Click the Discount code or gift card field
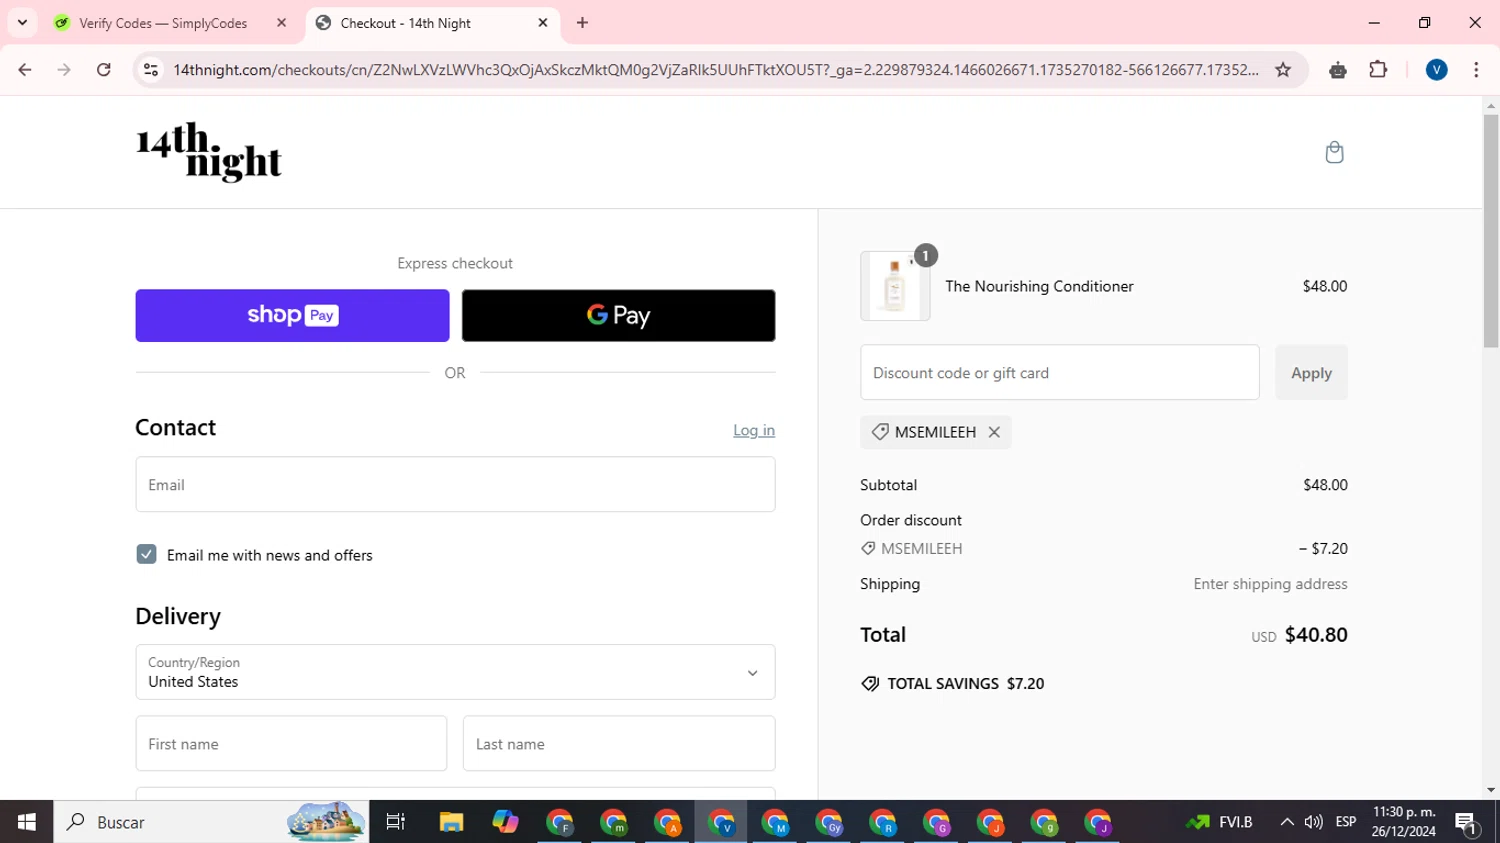This screenshot has height=843, width=1500. pyautogui.click(x=1060, y=373)
